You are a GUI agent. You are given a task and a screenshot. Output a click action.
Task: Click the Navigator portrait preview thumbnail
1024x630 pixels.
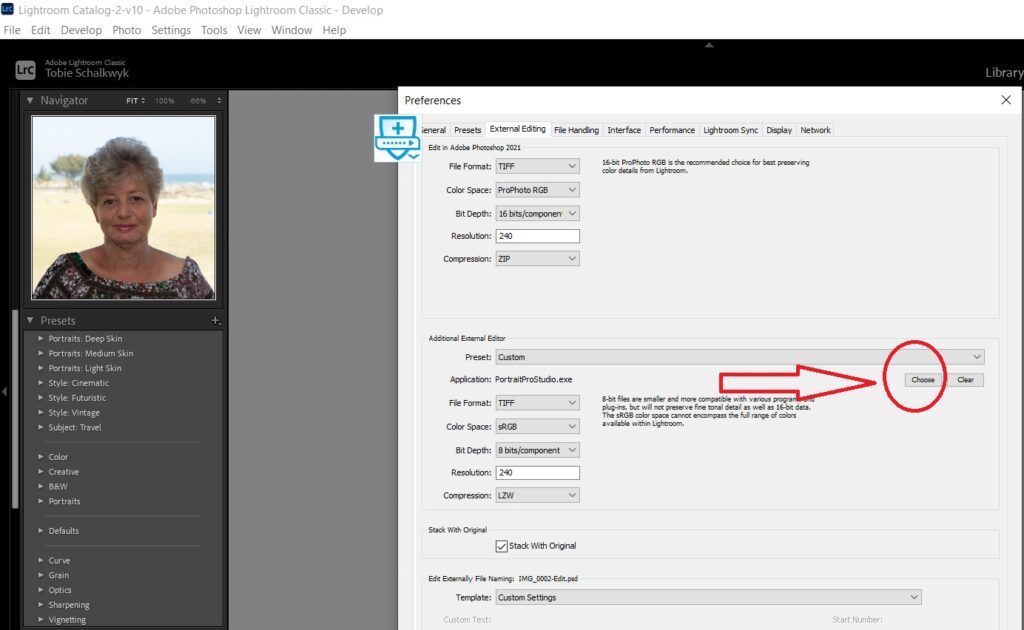click(123, 207)
